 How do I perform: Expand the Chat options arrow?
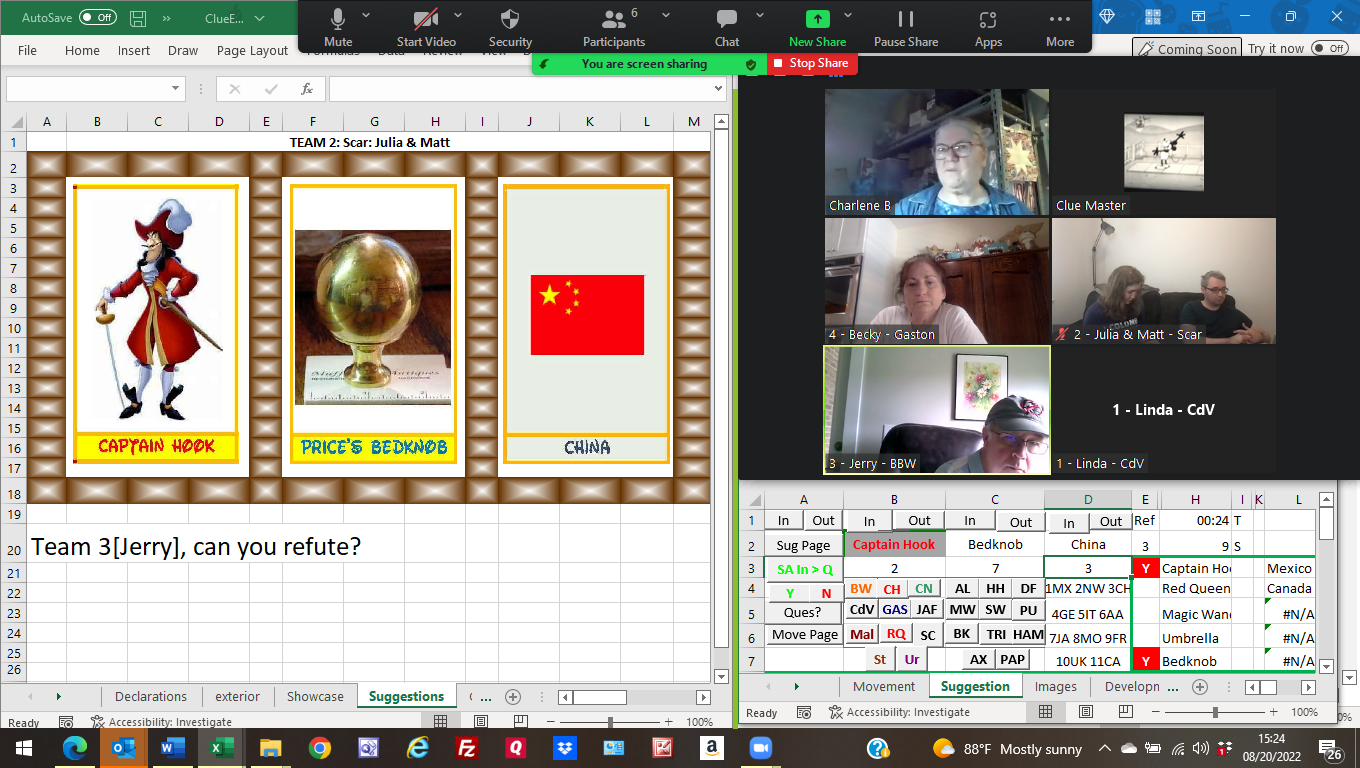pyautogui.click(x=759, y=15)
